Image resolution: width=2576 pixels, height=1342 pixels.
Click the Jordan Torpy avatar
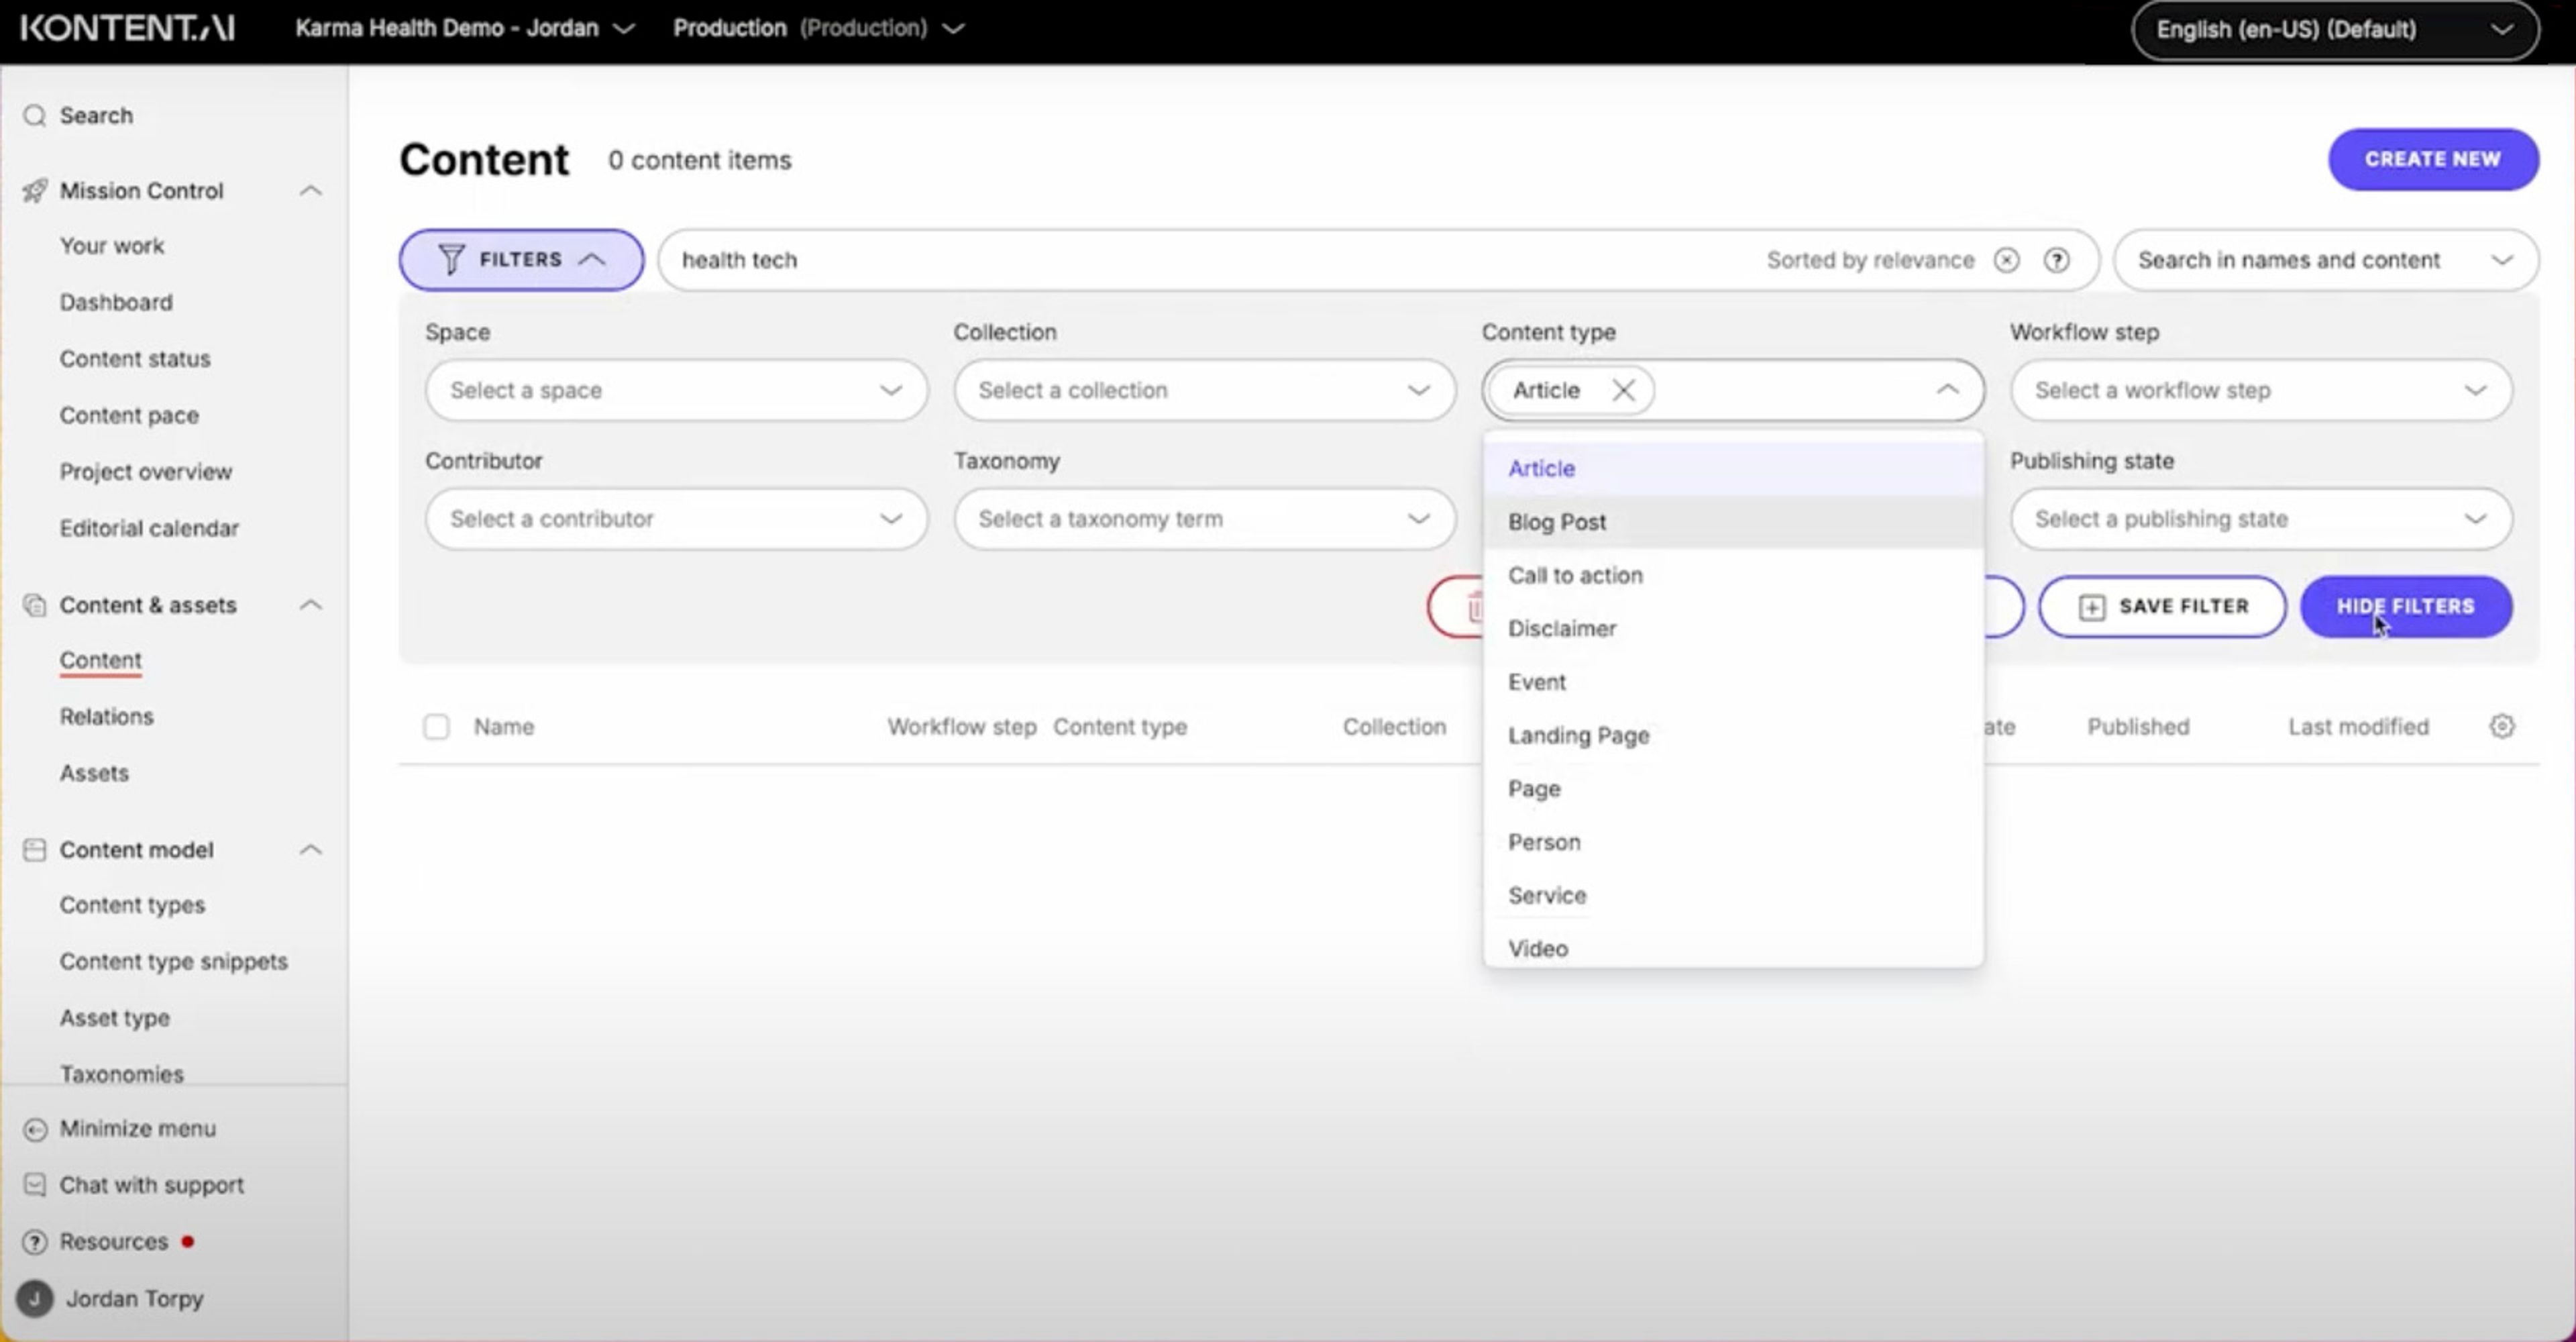[35, 1299]
